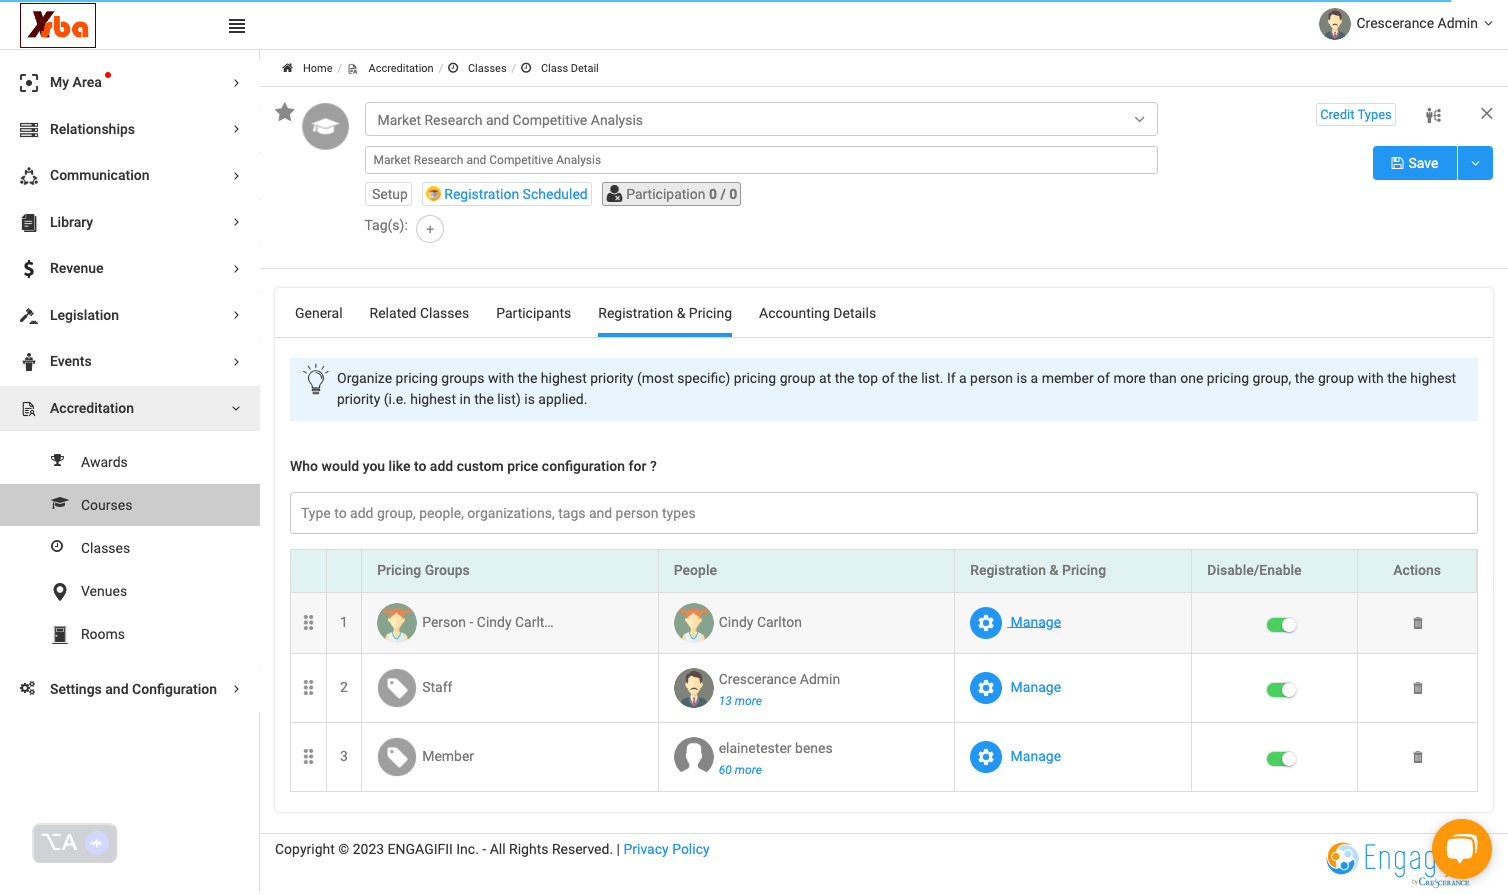Click '13 more' under Crescerance Admin
The width and height of the screenshot is (1508, 895).
pyautogui.click(x=740, y=701)
